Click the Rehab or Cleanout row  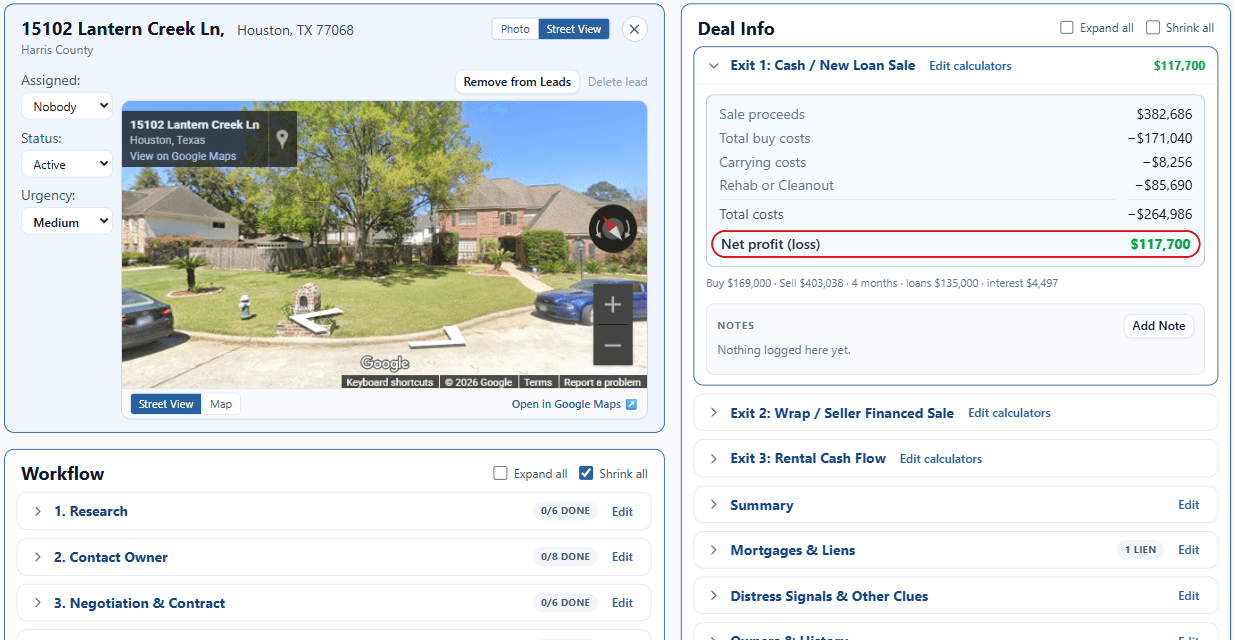(955, 185)
